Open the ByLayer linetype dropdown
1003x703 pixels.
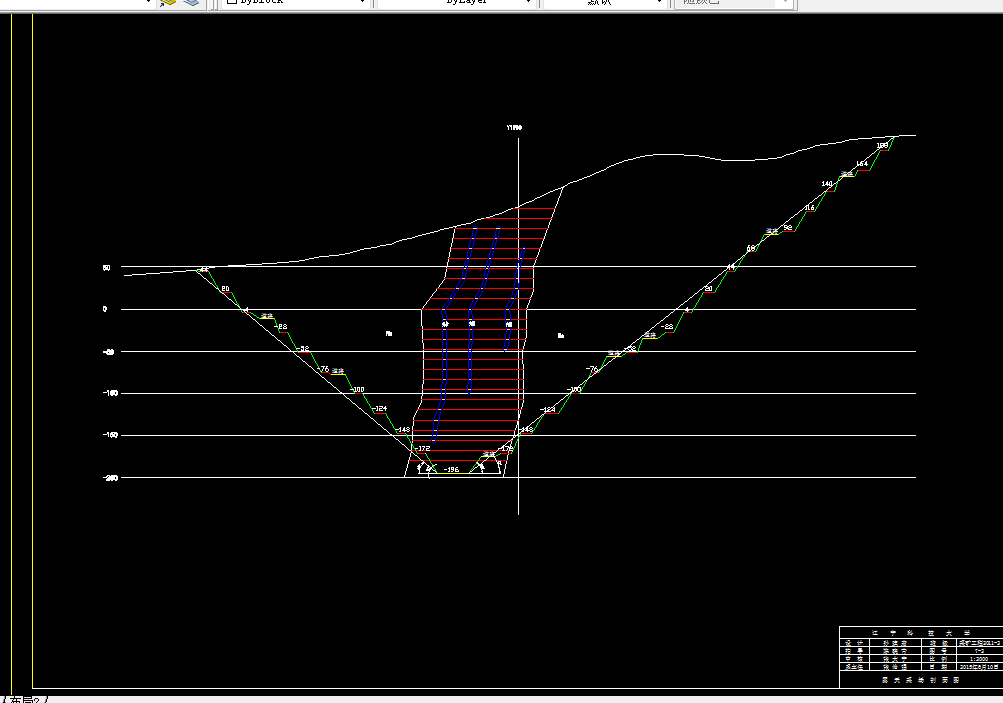[455, 3]
